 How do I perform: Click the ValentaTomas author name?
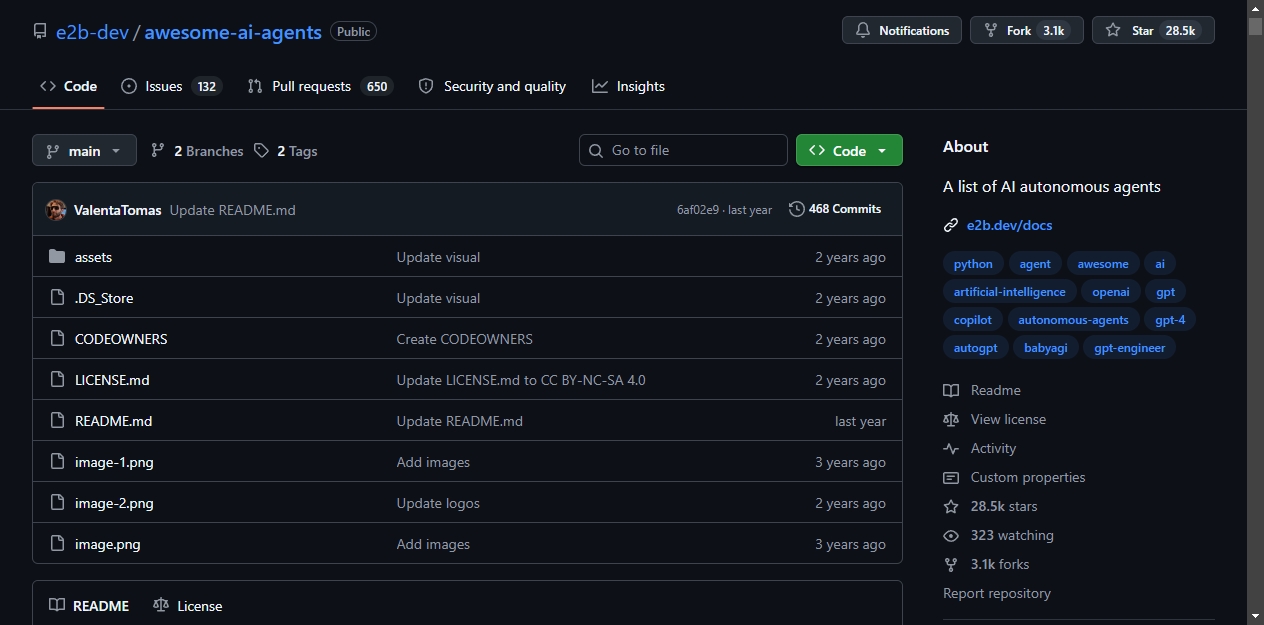pyautogui.click(x=117, y=210)
